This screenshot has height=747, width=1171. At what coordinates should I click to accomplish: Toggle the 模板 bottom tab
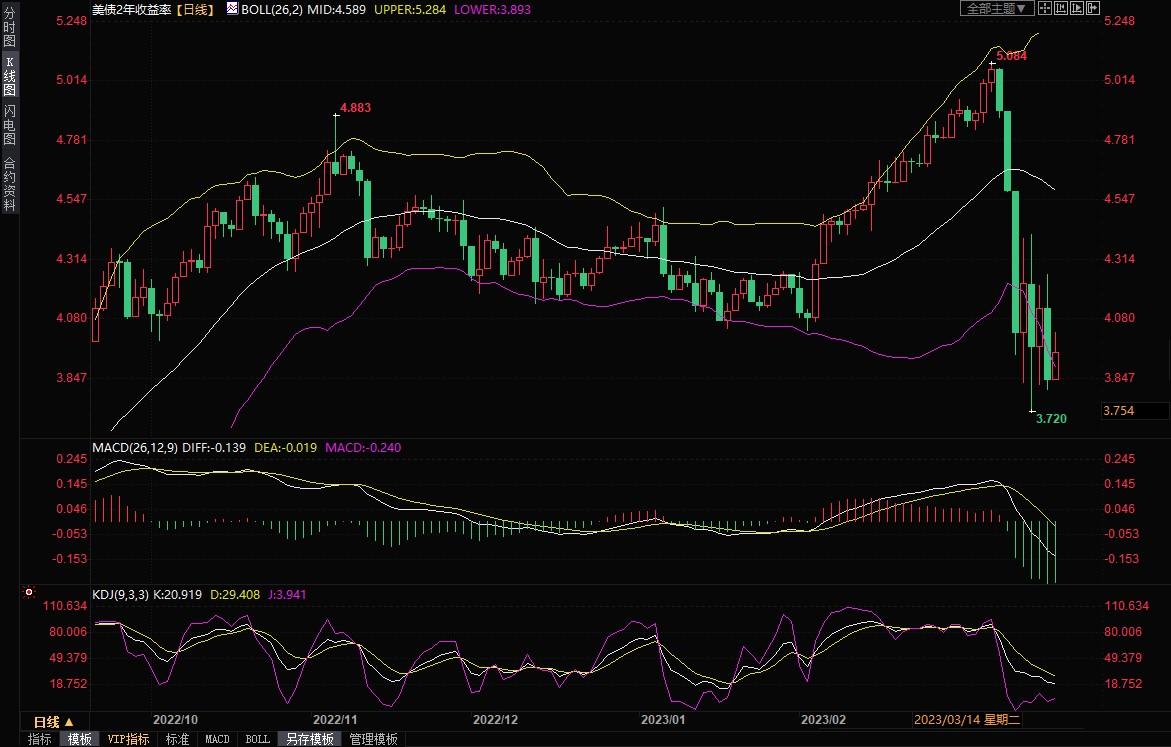coord(80,739)
